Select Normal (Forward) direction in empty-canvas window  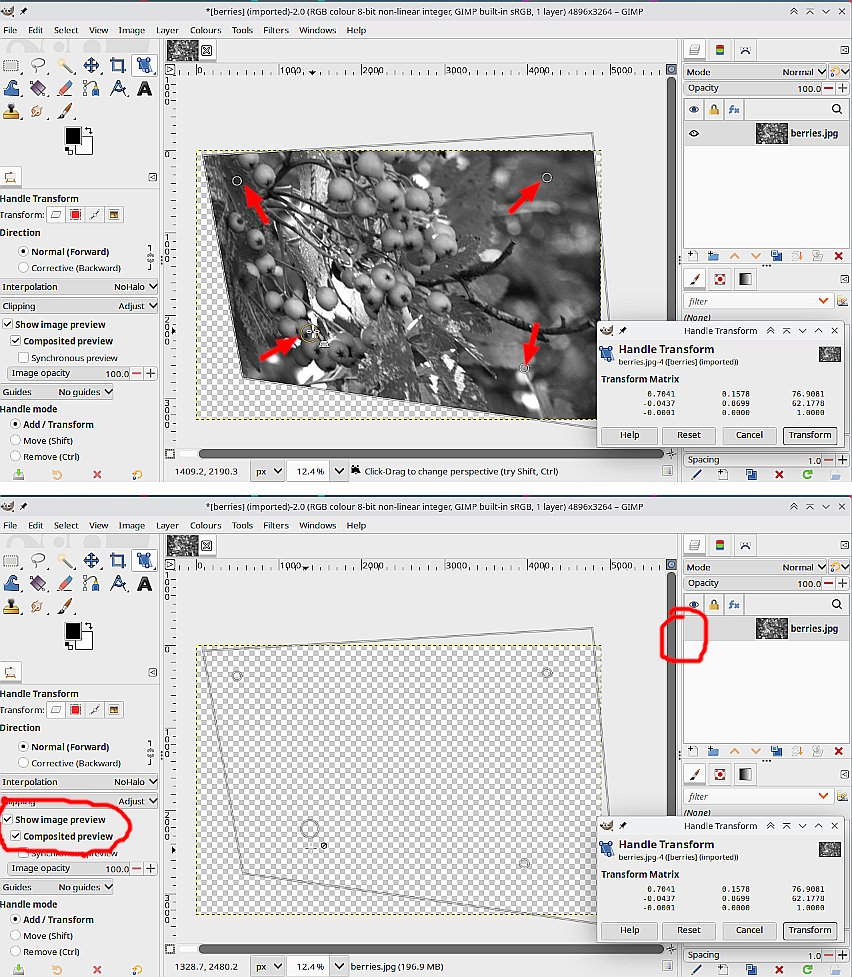(x=64, y=746)
